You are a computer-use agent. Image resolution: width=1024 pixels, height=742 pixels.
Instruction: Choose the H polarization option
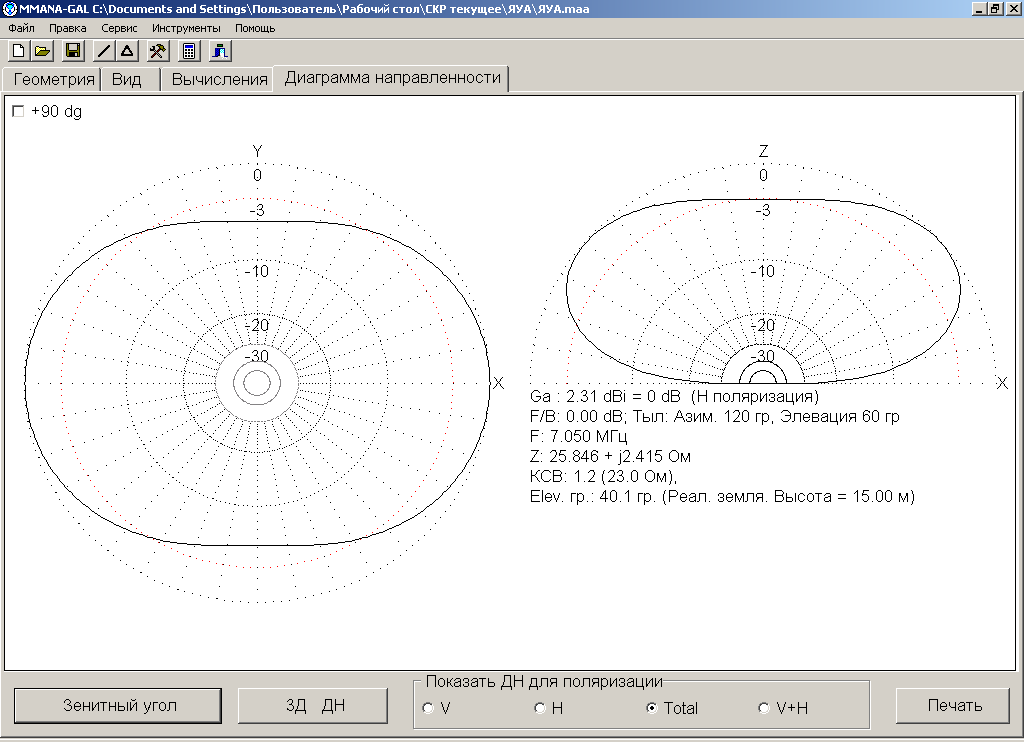click(539, 708)
